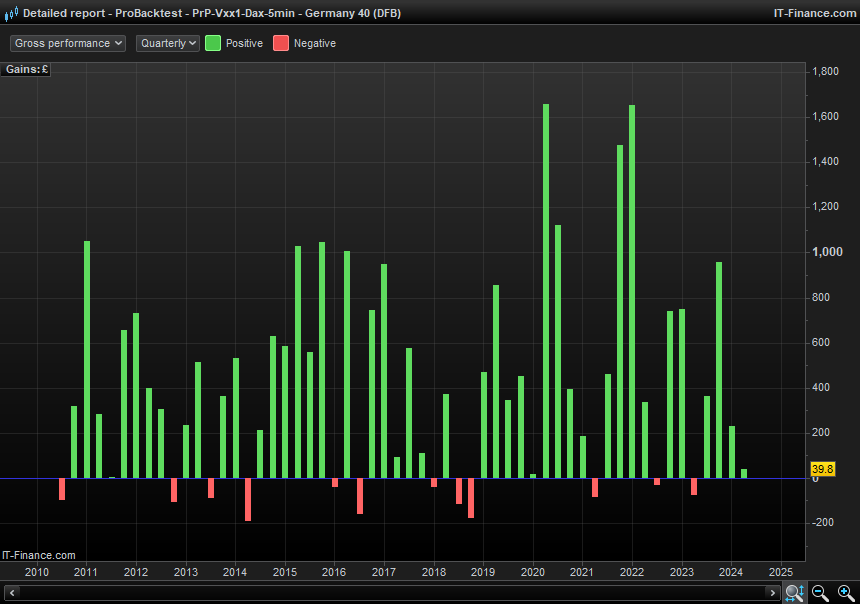860x604 pixels.
Task: Click the candlestick chart icon in title bar
Action: pyautogui.click(x=11, y=13)
